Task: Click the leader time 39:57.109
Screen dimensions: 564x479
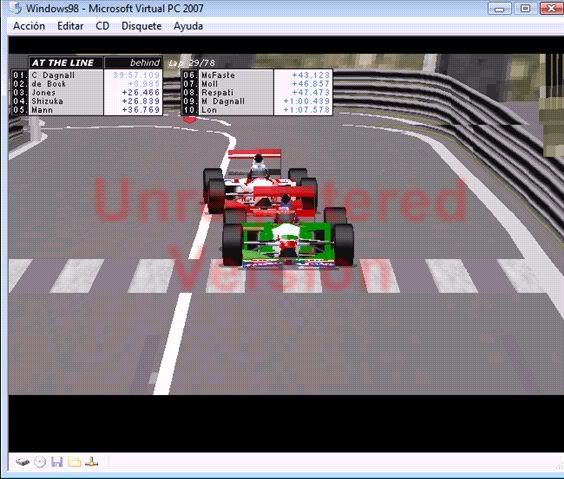Action: coord(136,75)
